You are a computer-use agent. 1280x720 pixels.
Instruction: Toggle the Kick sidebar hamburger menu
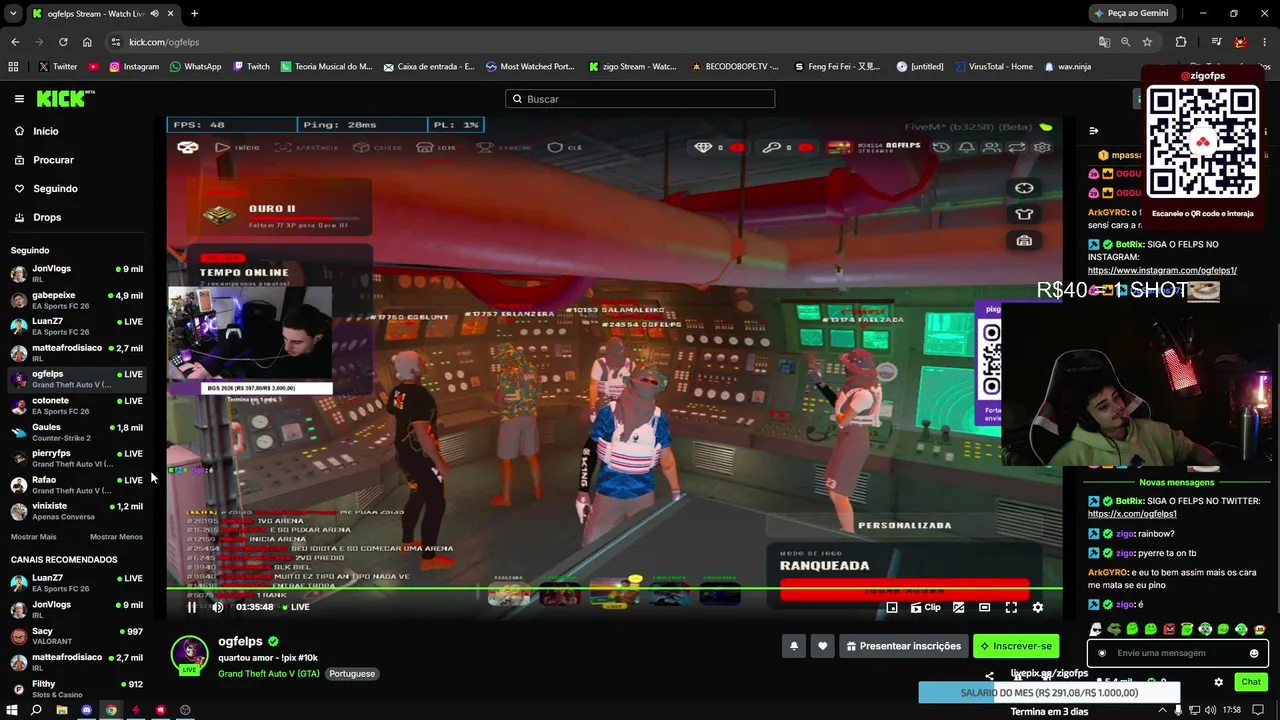(19, 99)
